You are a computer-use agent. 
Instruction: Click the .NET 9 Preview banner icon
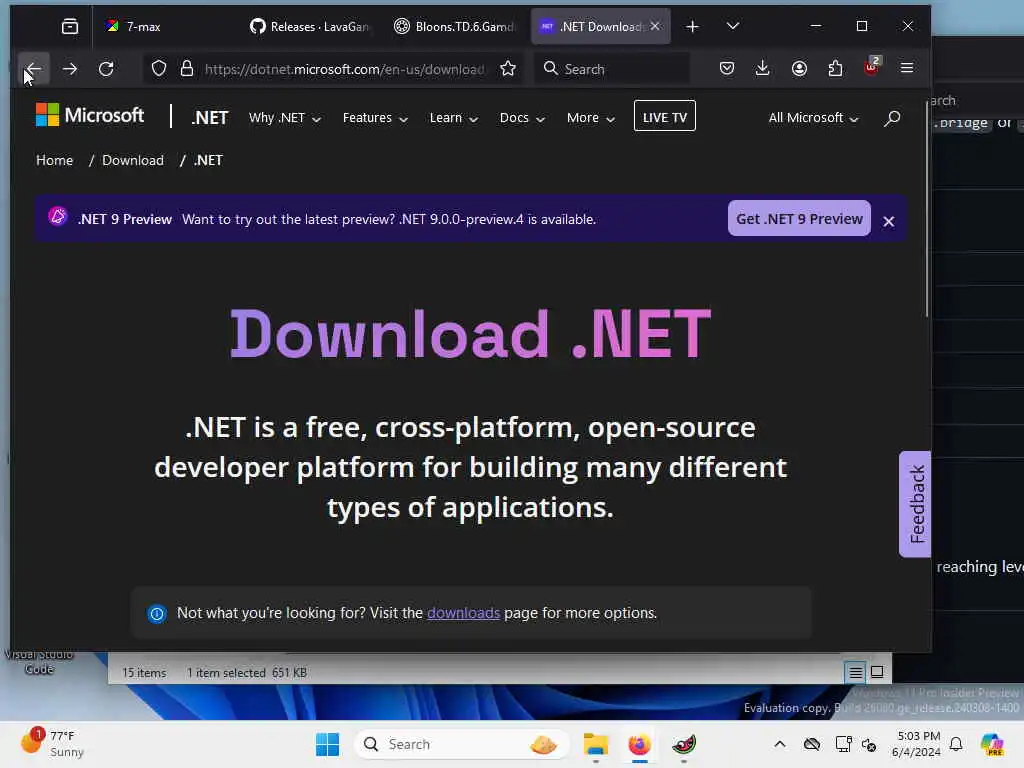click(x=57, y=216)
